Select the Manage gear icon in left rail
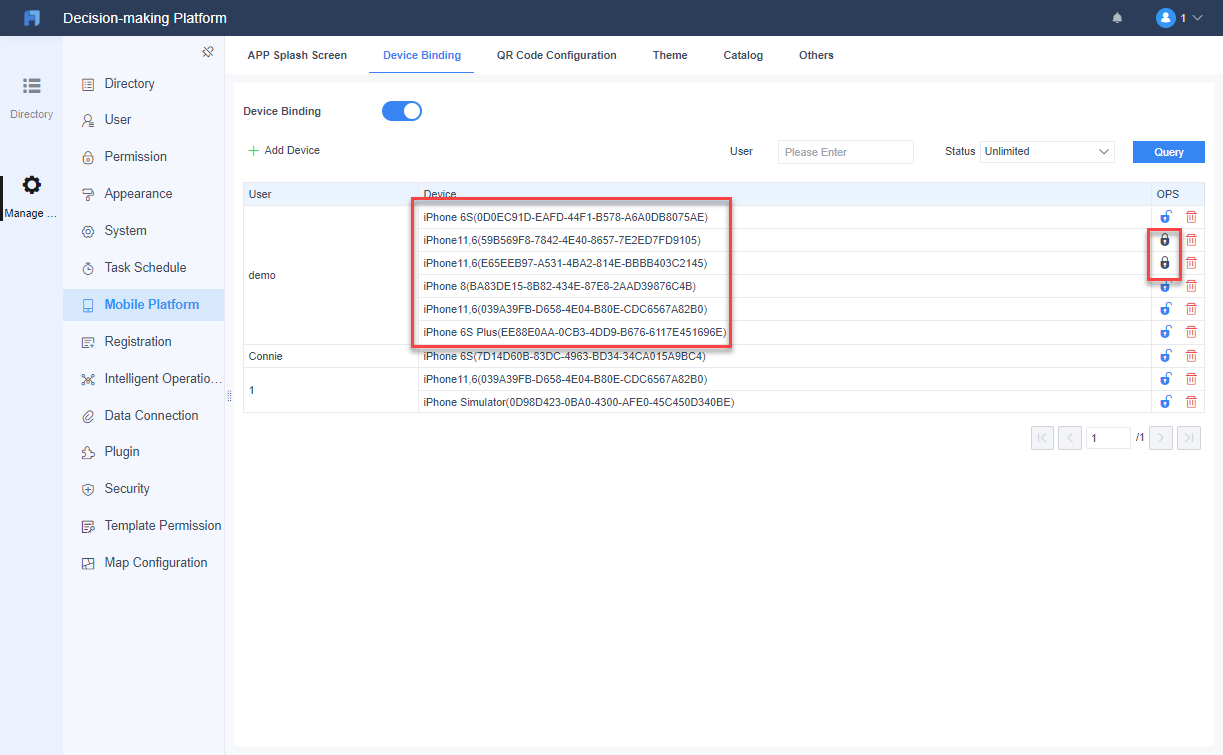Screen dimensions: 1223x755 coord(32,185)
